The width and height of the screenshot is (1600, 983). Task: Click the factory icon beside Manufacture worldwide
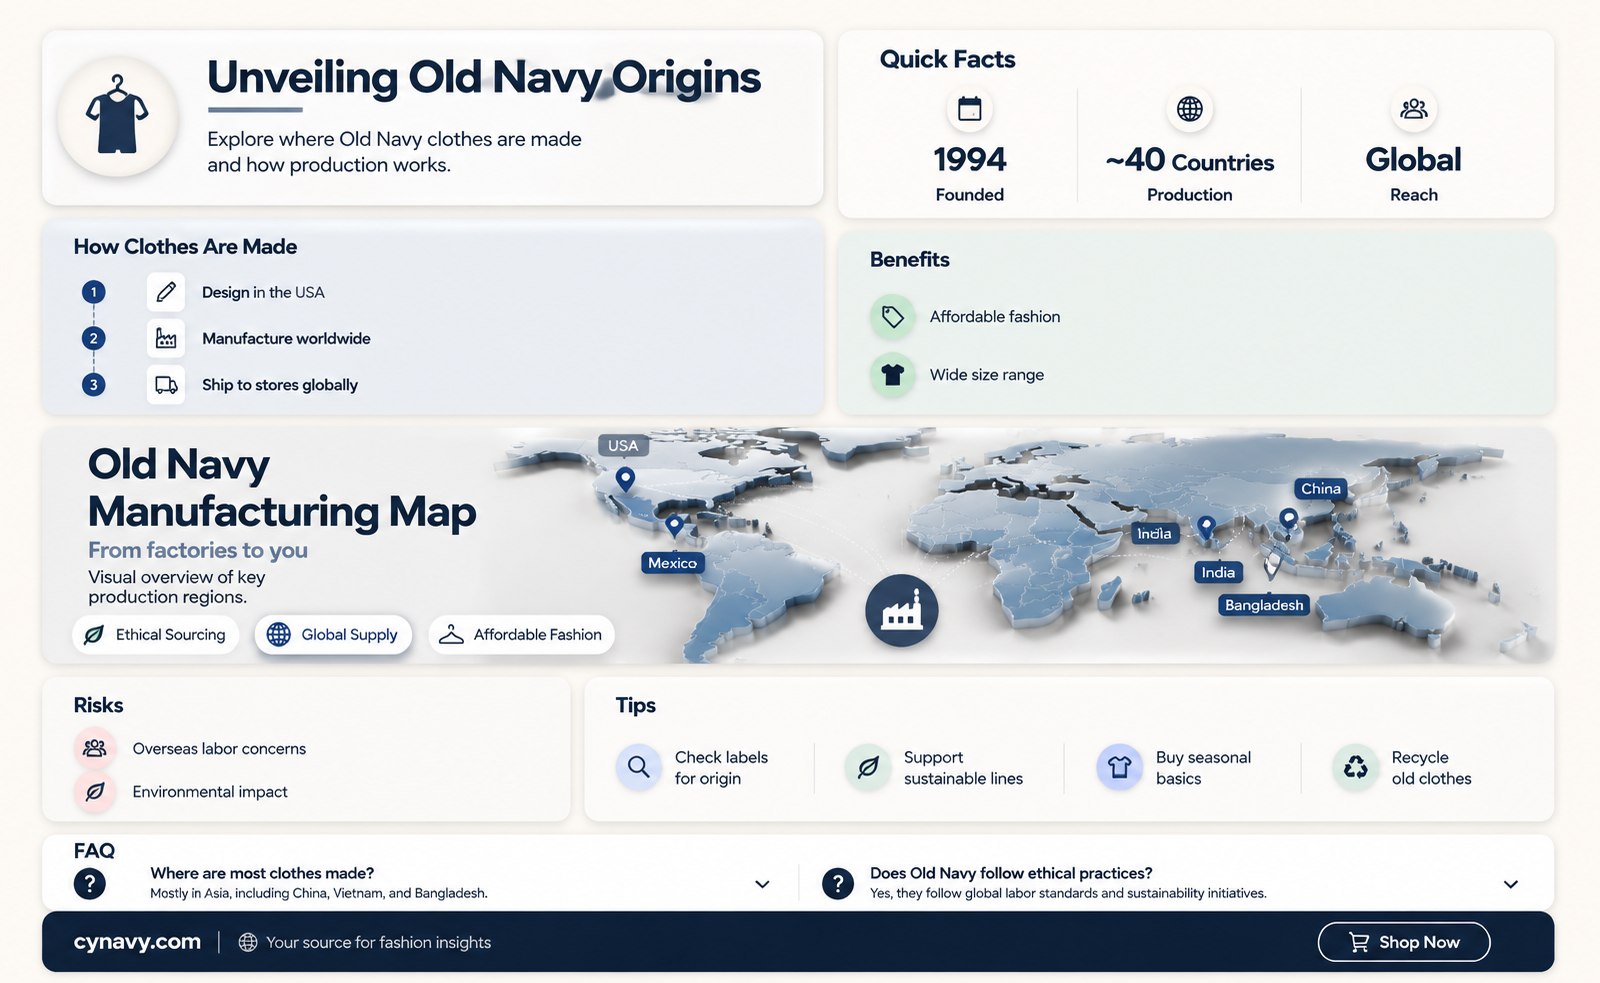[x=166, y=339]
